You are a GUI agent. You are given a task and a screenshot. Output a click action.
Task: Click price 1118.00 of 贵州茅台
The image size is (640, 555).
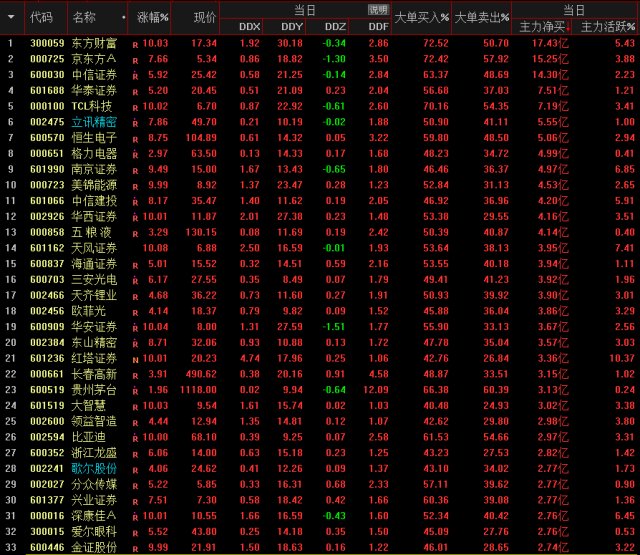[x=198, y=390]
